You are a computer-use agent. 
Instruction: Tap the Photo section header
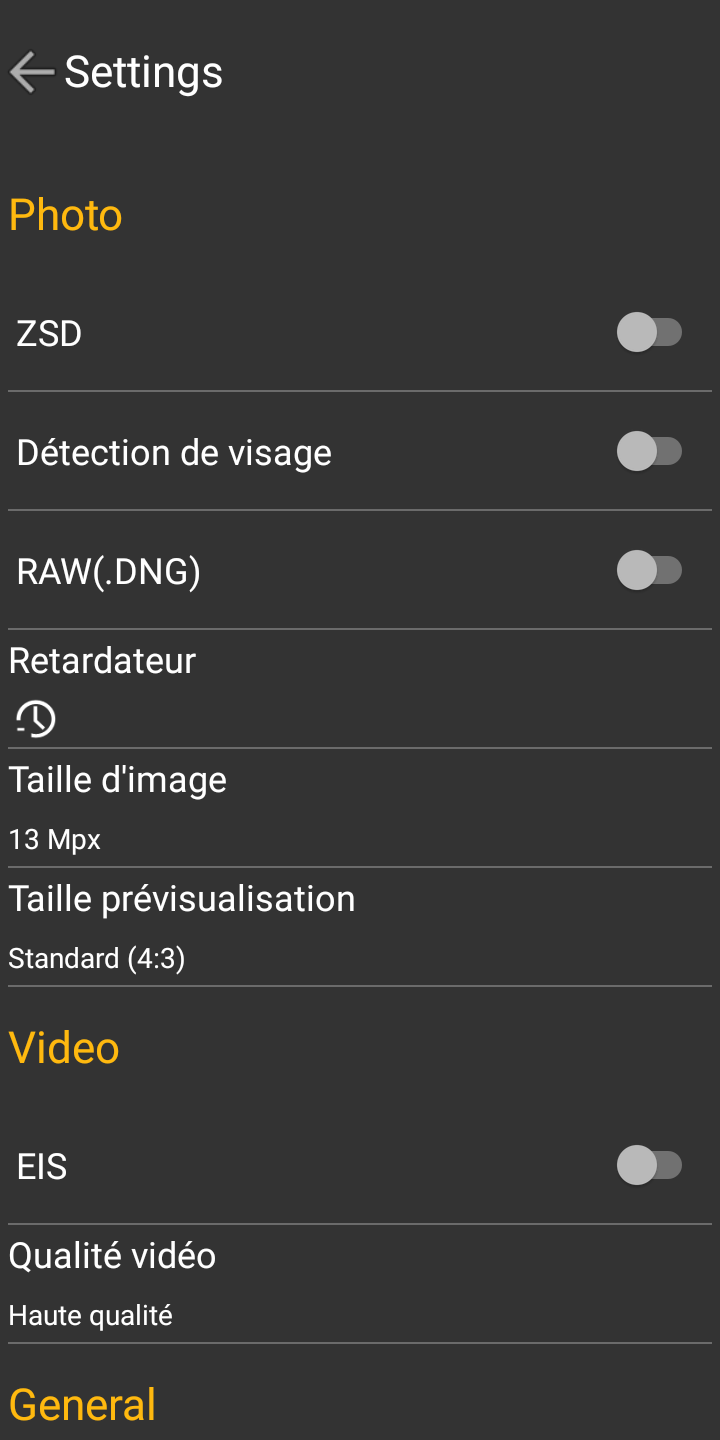66,216
